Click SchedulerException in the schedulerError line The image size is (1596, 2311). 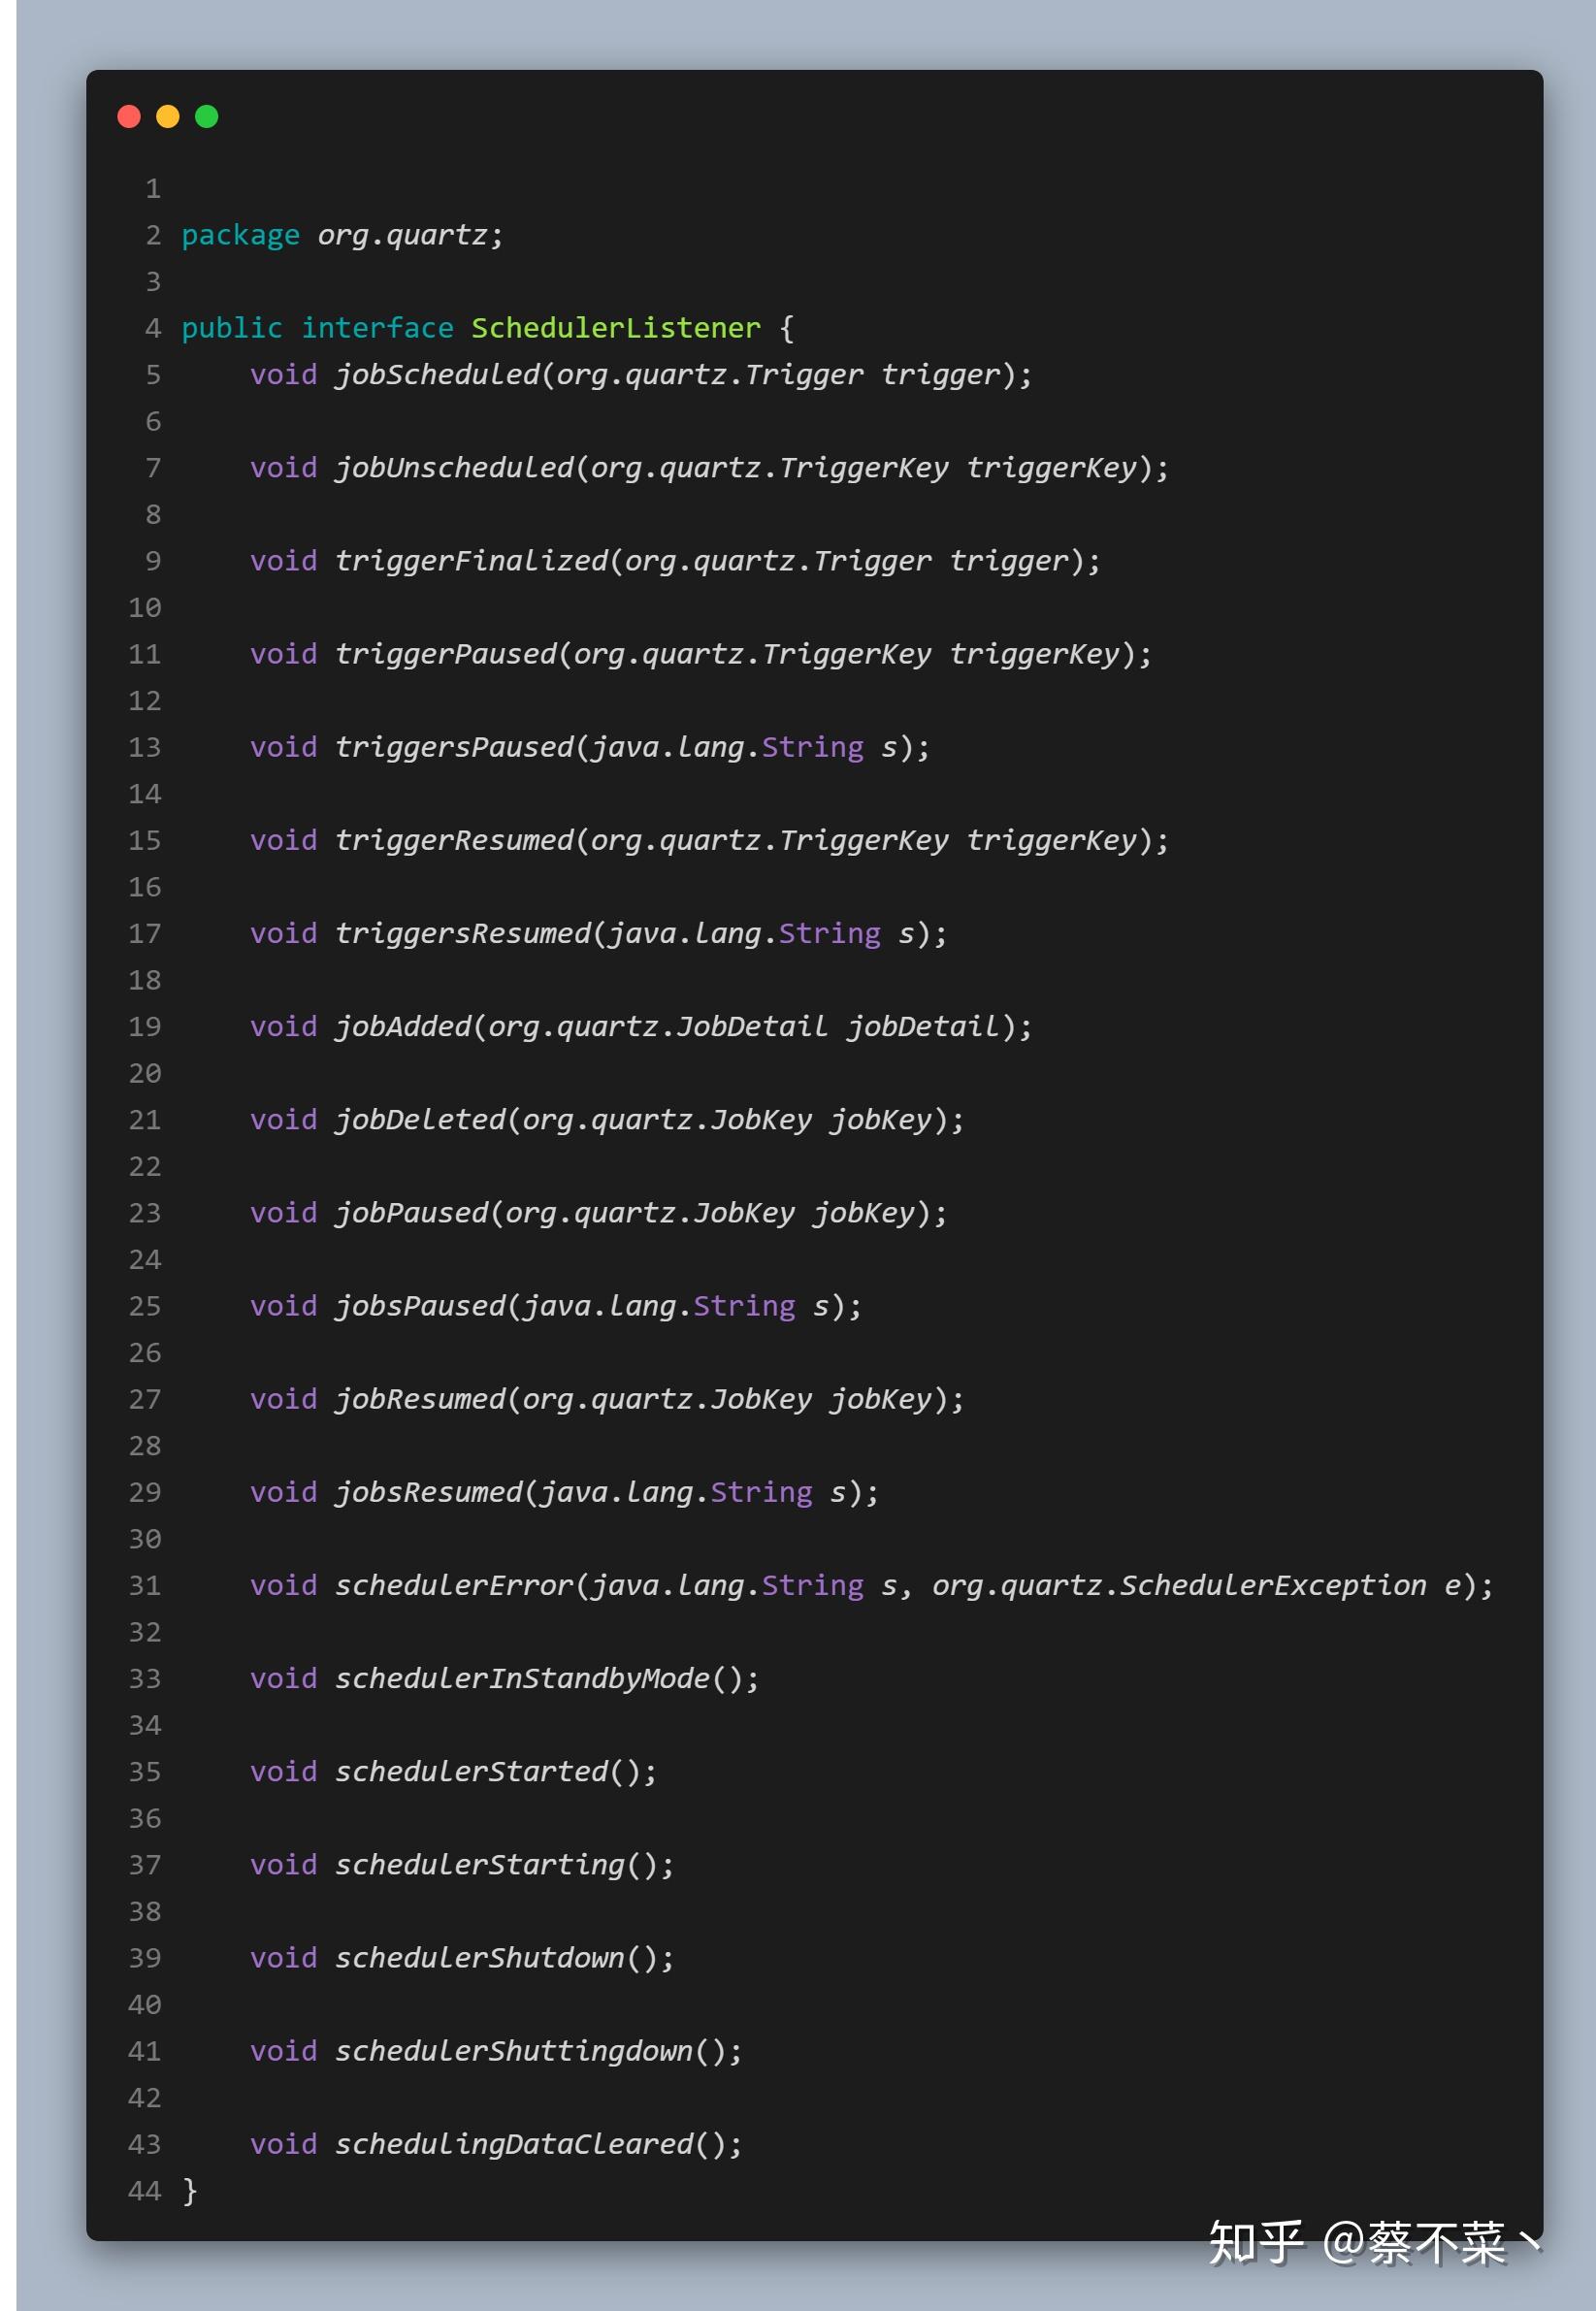tap(1272, 1585)
